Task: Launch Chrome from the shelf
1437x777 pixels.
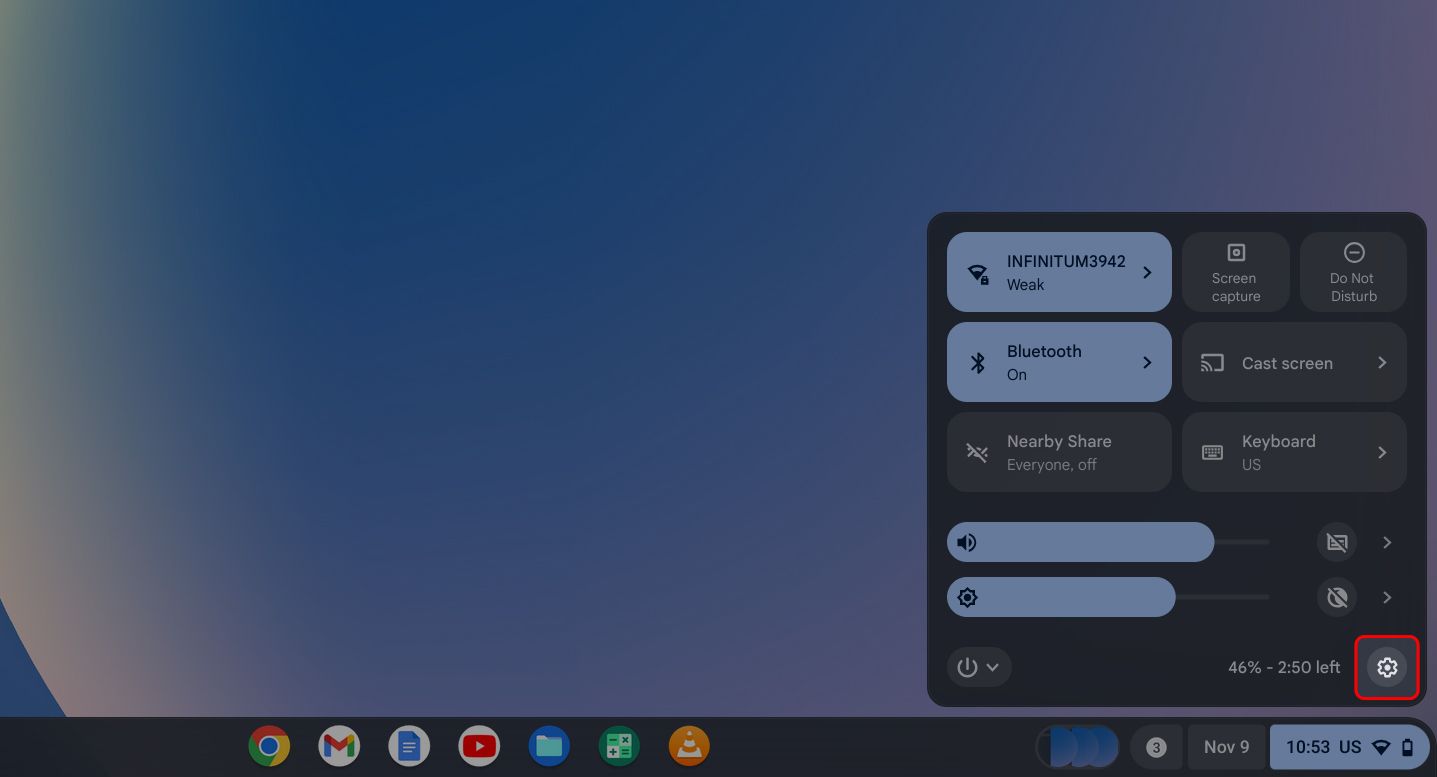Action: [x=269, y=746]
